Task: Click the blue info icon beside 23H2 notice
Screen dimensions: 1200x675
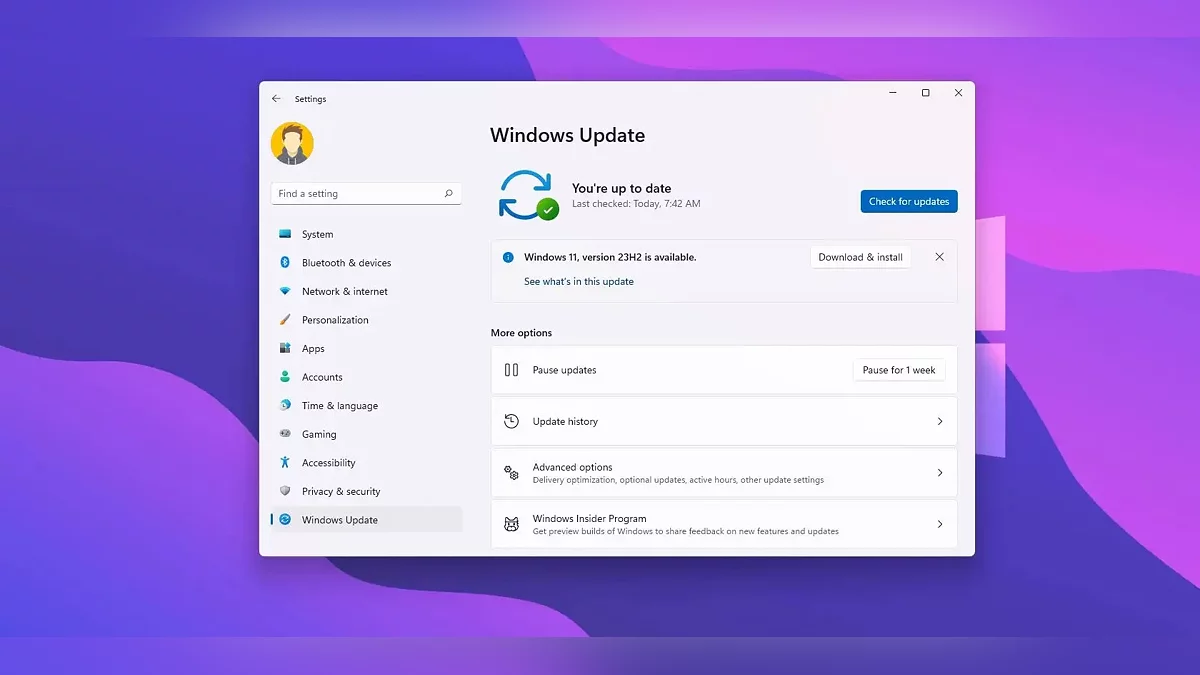Action: coord(508,257)
